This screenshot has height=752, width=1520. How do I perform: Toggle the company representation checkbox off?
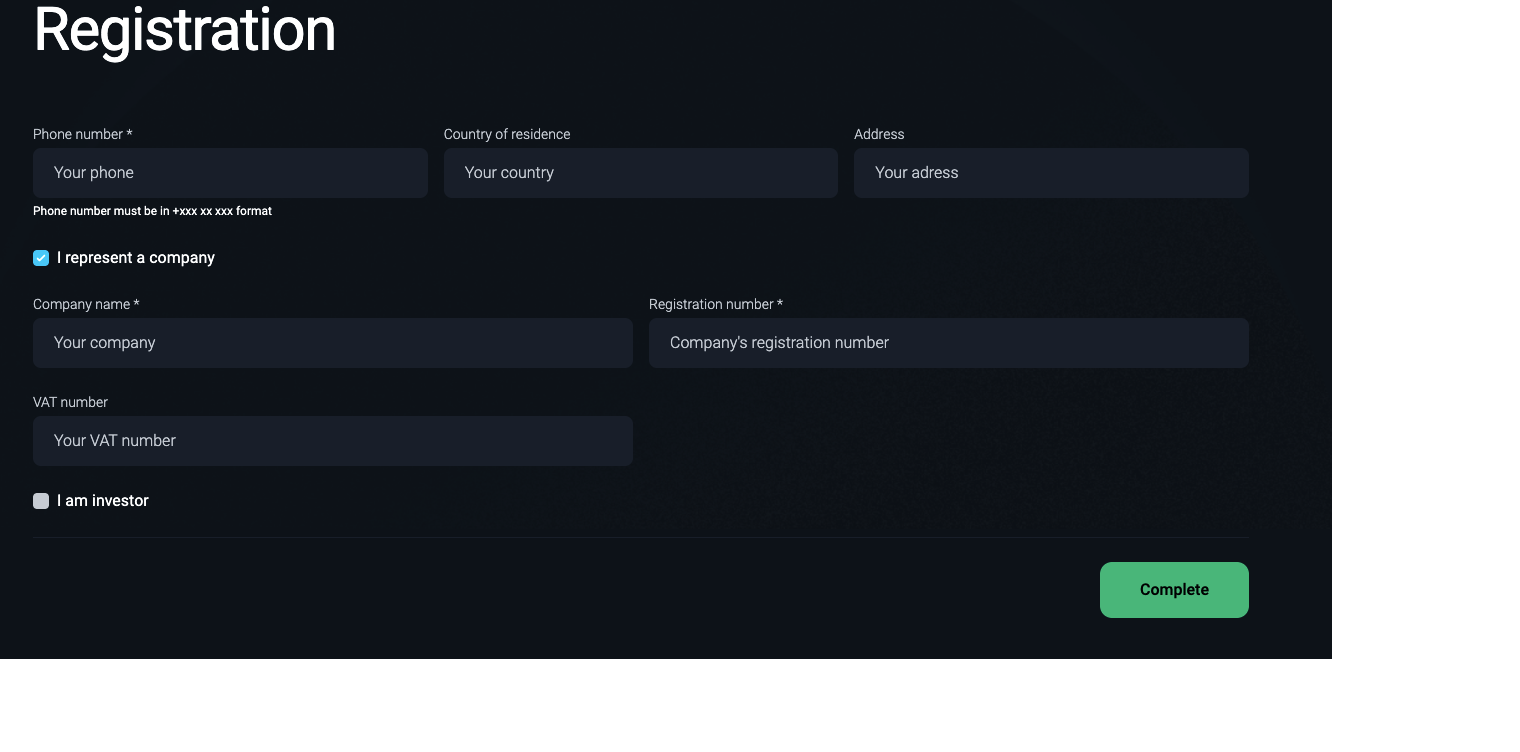pyautogui.click(x=41, y=258)
